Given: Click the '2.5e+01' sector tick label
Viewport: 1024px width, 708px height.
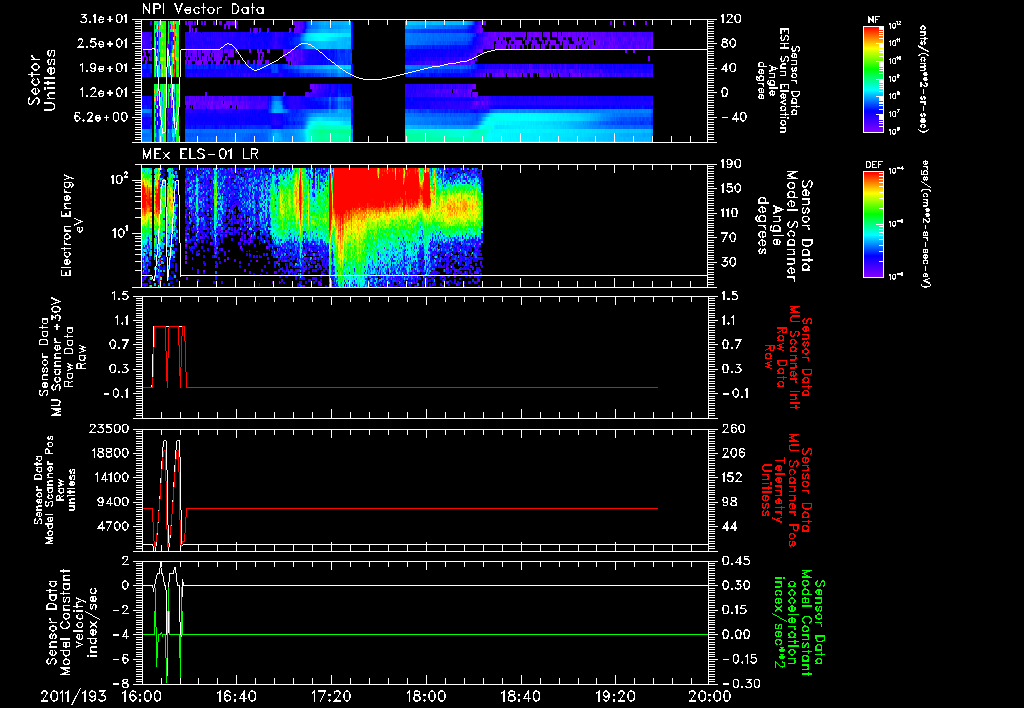Looking at the screenshot, I should click(104, 43).
